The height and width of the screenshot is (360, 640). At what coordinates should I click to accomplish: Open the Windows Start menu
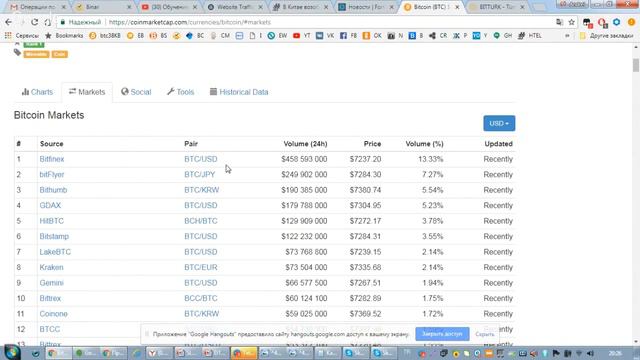point(12,352)
